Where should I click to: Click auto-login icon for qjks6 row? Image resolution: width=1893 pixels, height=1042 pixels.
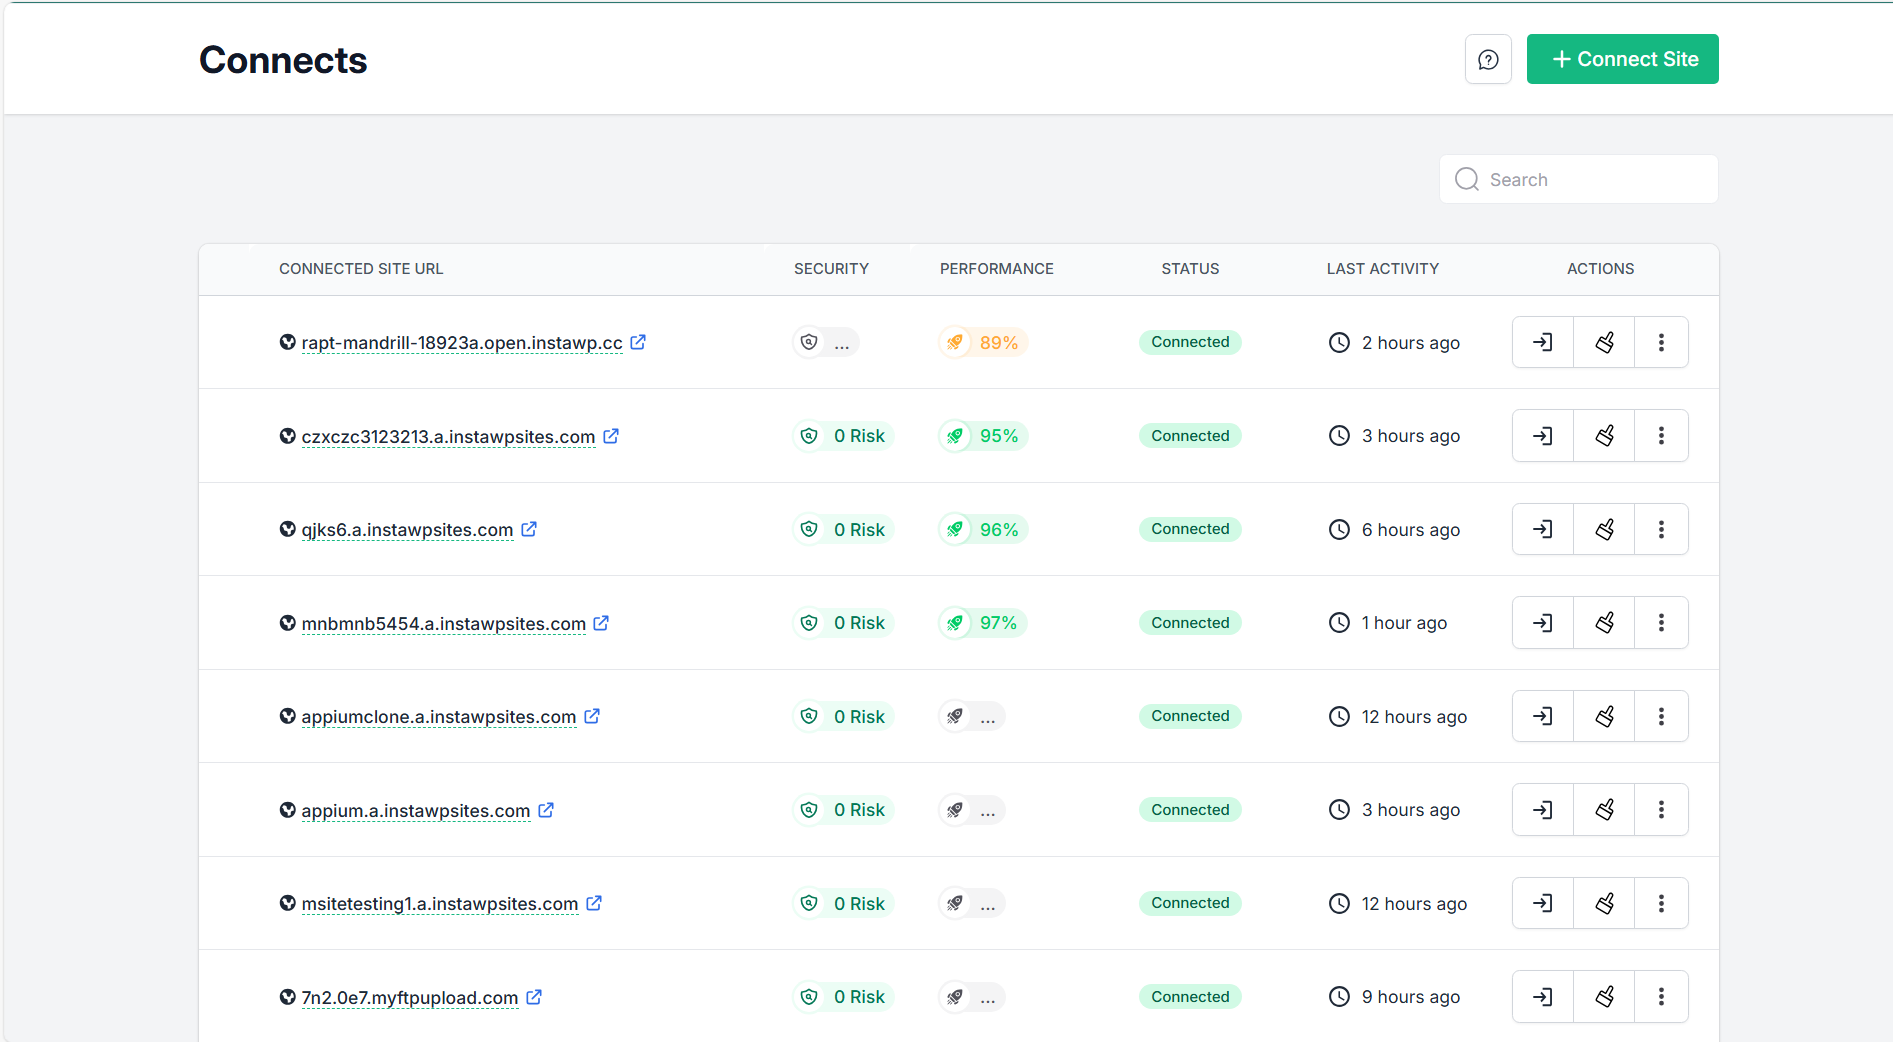tap(1543, 529)
